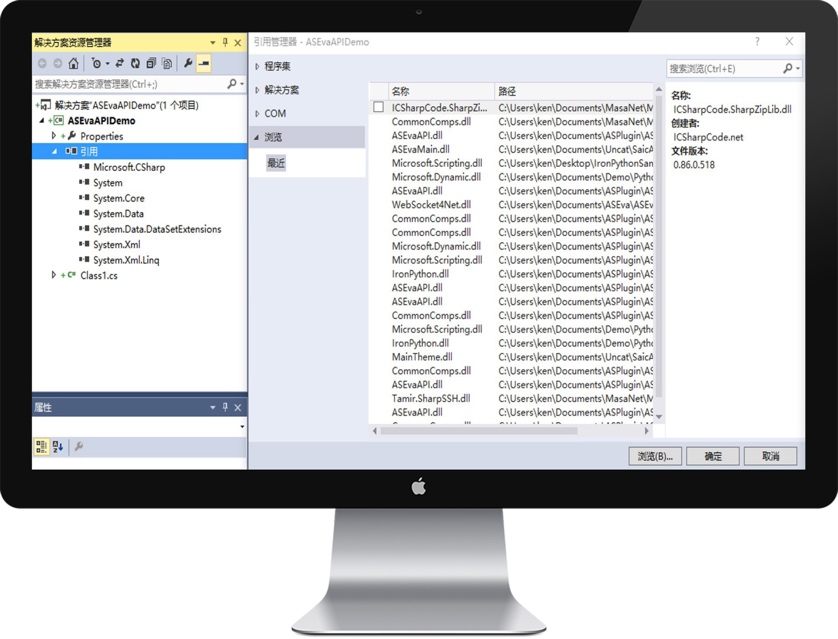The width and height of the screenshot is (838, 639).
Task: Click the Refresh icon in Solution Explorer
Action: [135, 64]
